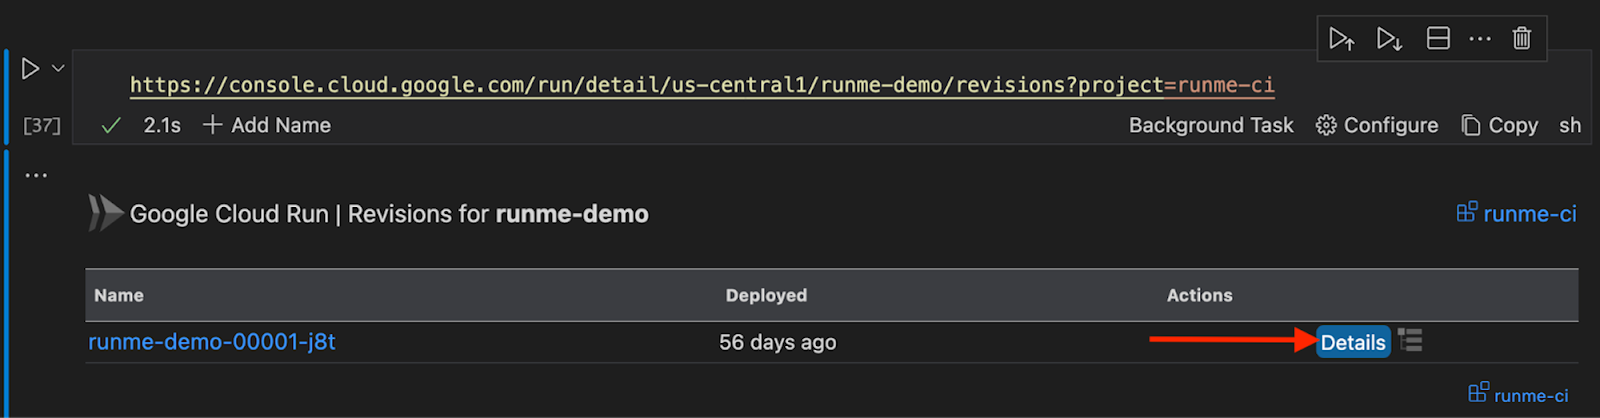
Task: Click the Google Cloud Run logo icon
Action: tap(105, 213)
